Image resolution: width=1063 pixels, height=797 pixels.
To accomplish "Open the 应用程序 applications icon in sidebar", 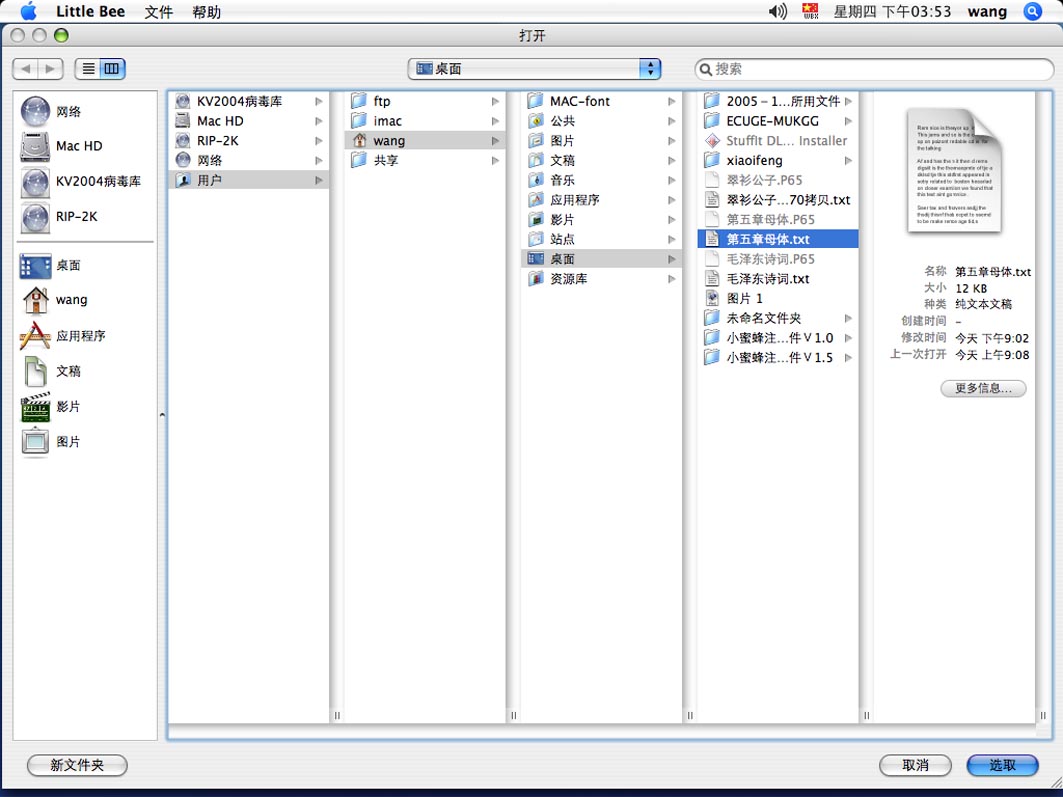I will [35, 336].
